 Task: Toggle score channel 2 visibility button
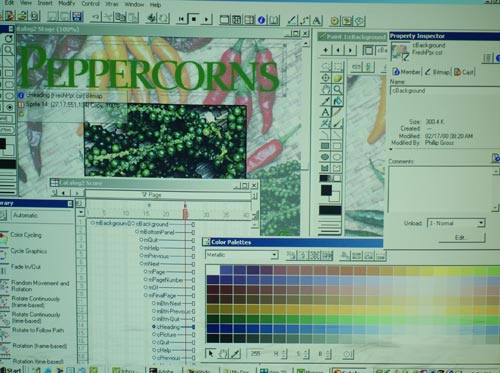click(x=81, y=230)
